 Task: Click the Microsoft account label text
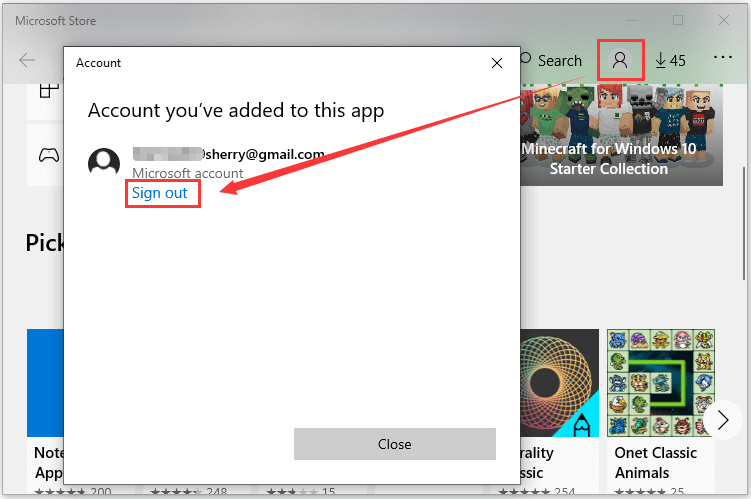pos(188,173)
